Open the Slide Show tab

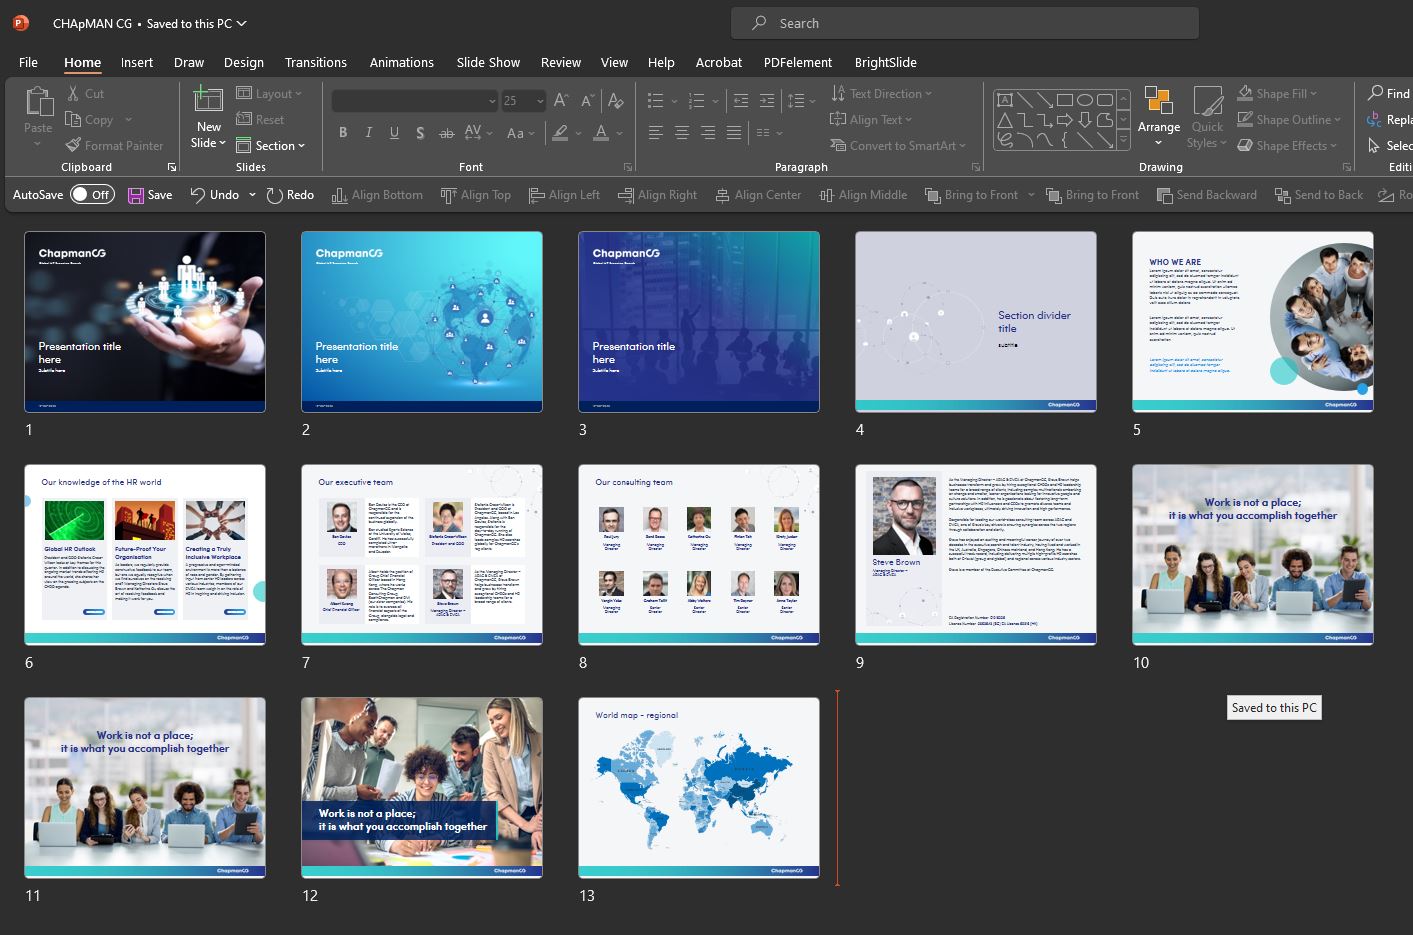[x=488, y=62]
